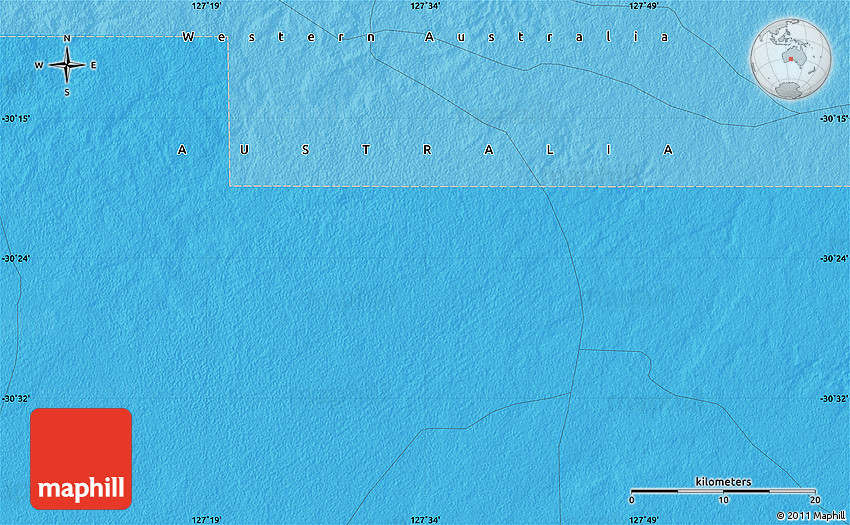This screenshot has height=525, width=850.
Task: Click the W letter beside the compass
Action: 39,66
